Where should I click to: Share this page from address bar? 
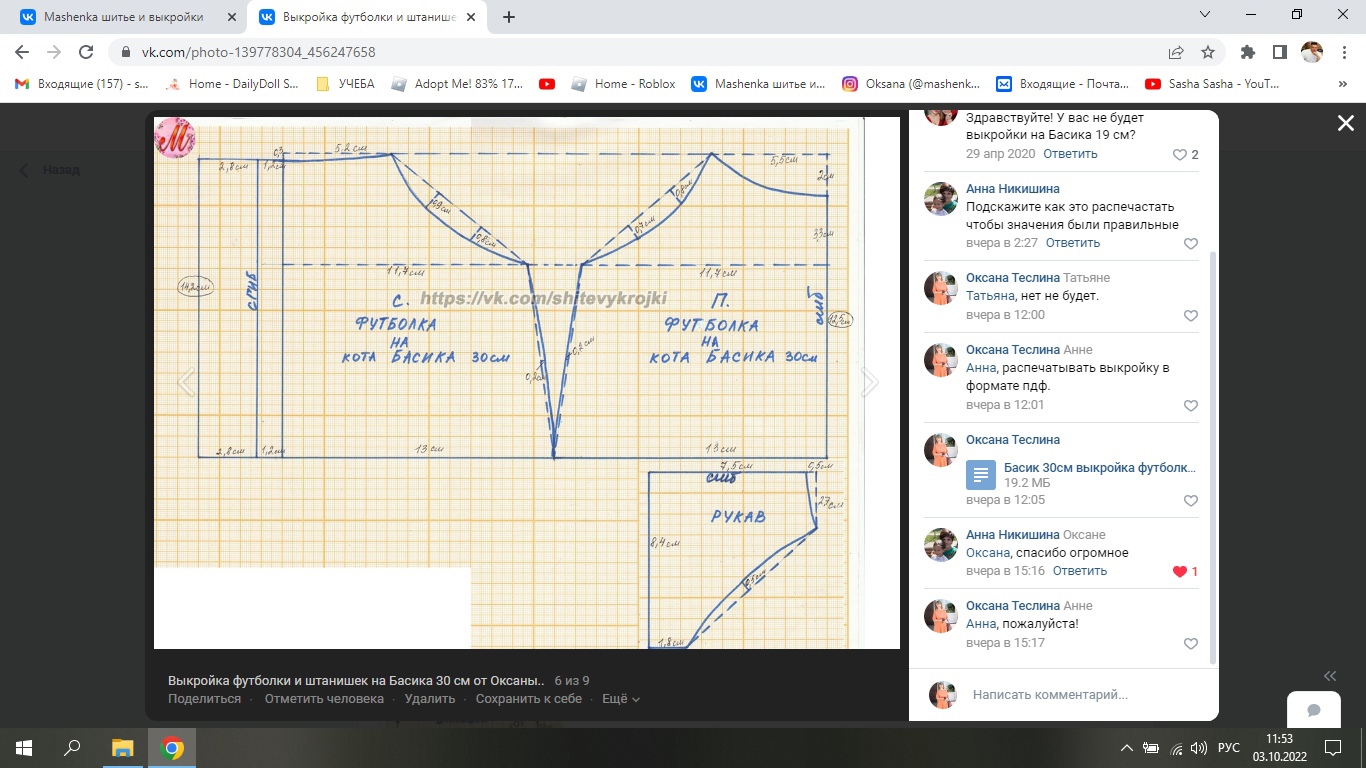[x=1176, y=52]
